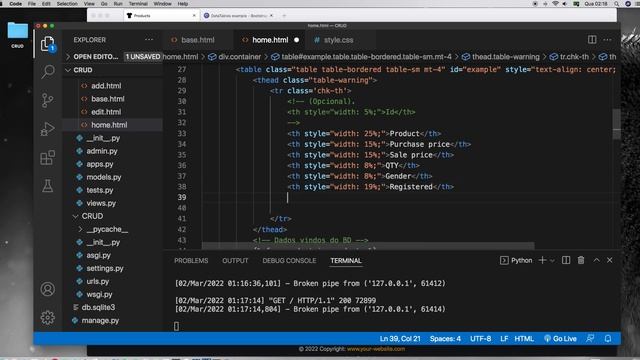Image resolution: width=640 pixels, height=360 pixels.
Task: Open the Problems panel tab
Action: 191,260
